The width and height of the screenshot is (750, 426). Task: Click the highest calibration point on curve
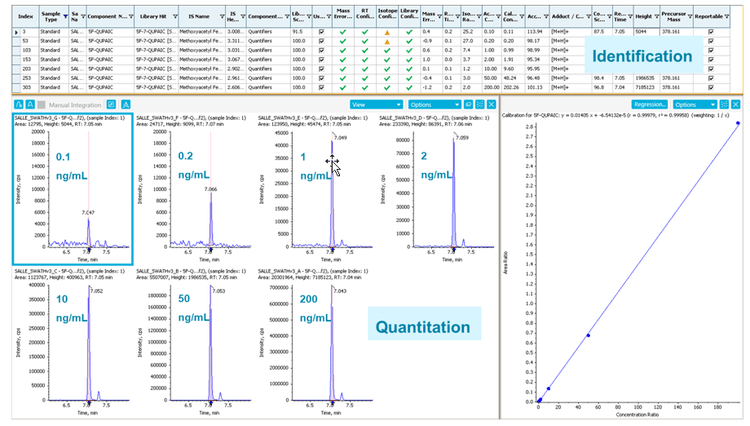(x=737, y=123)
